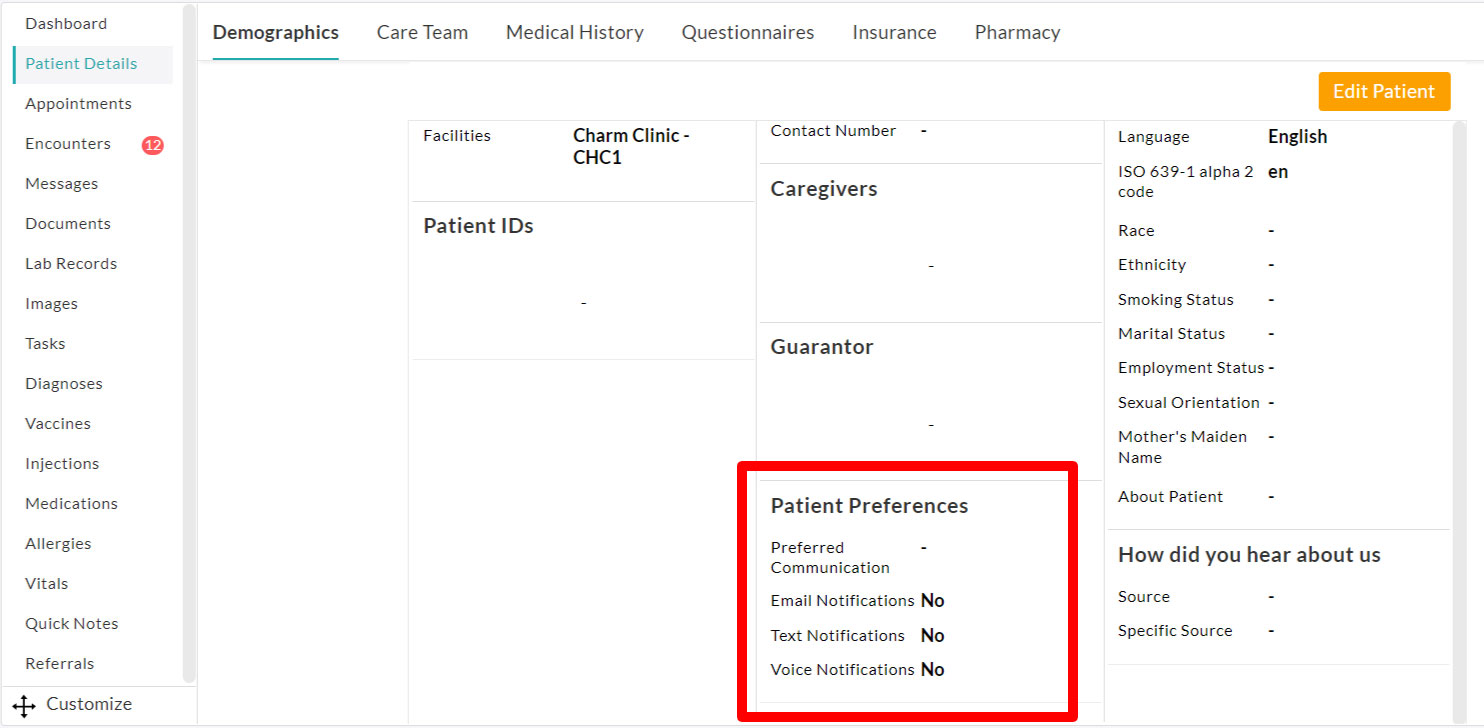The image size is (1484, 728).
Task: Click the Customize move-arrows icon
Action: (24, 705)
